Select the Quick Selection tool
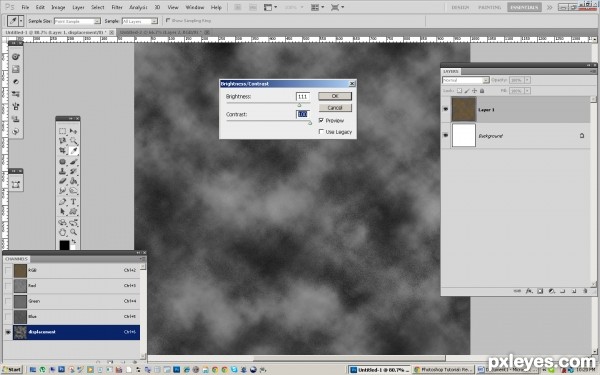 (73, 141)
